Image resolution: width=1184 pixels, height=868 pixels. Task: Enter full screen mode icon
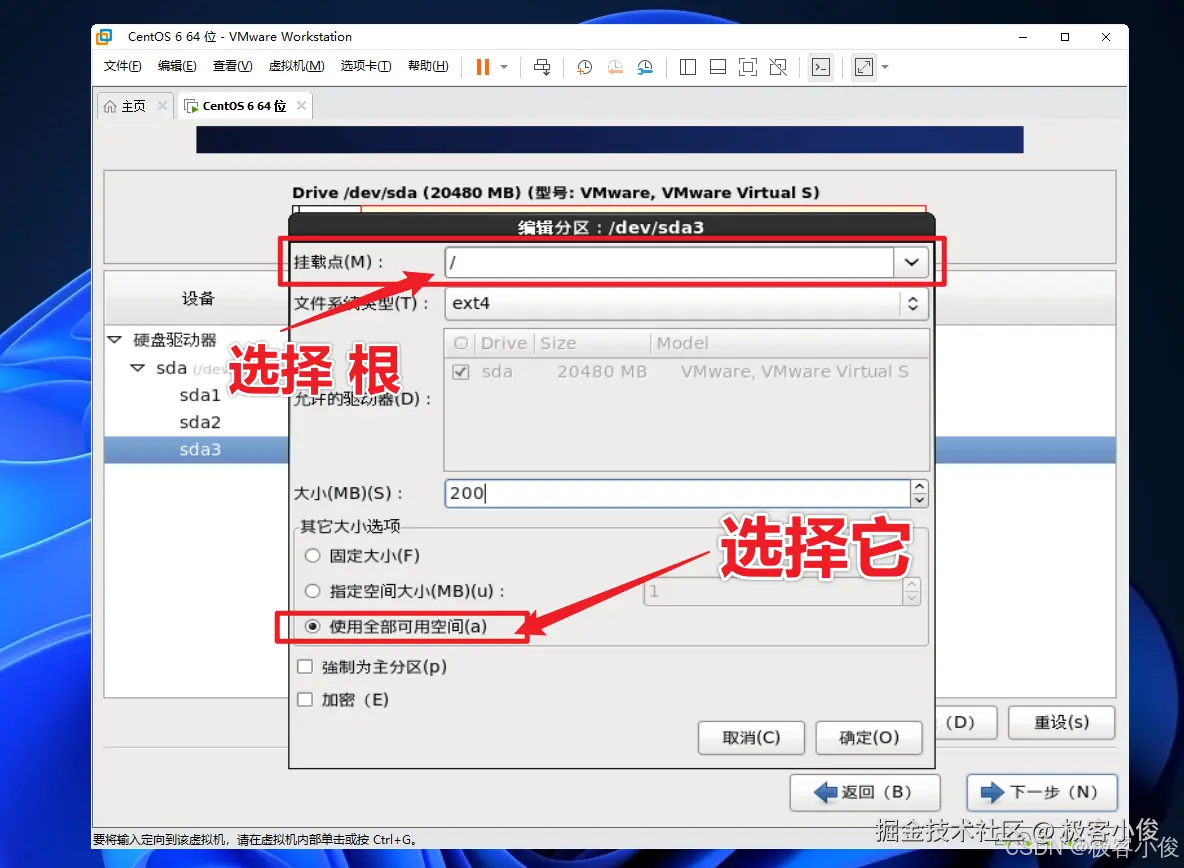748,67
